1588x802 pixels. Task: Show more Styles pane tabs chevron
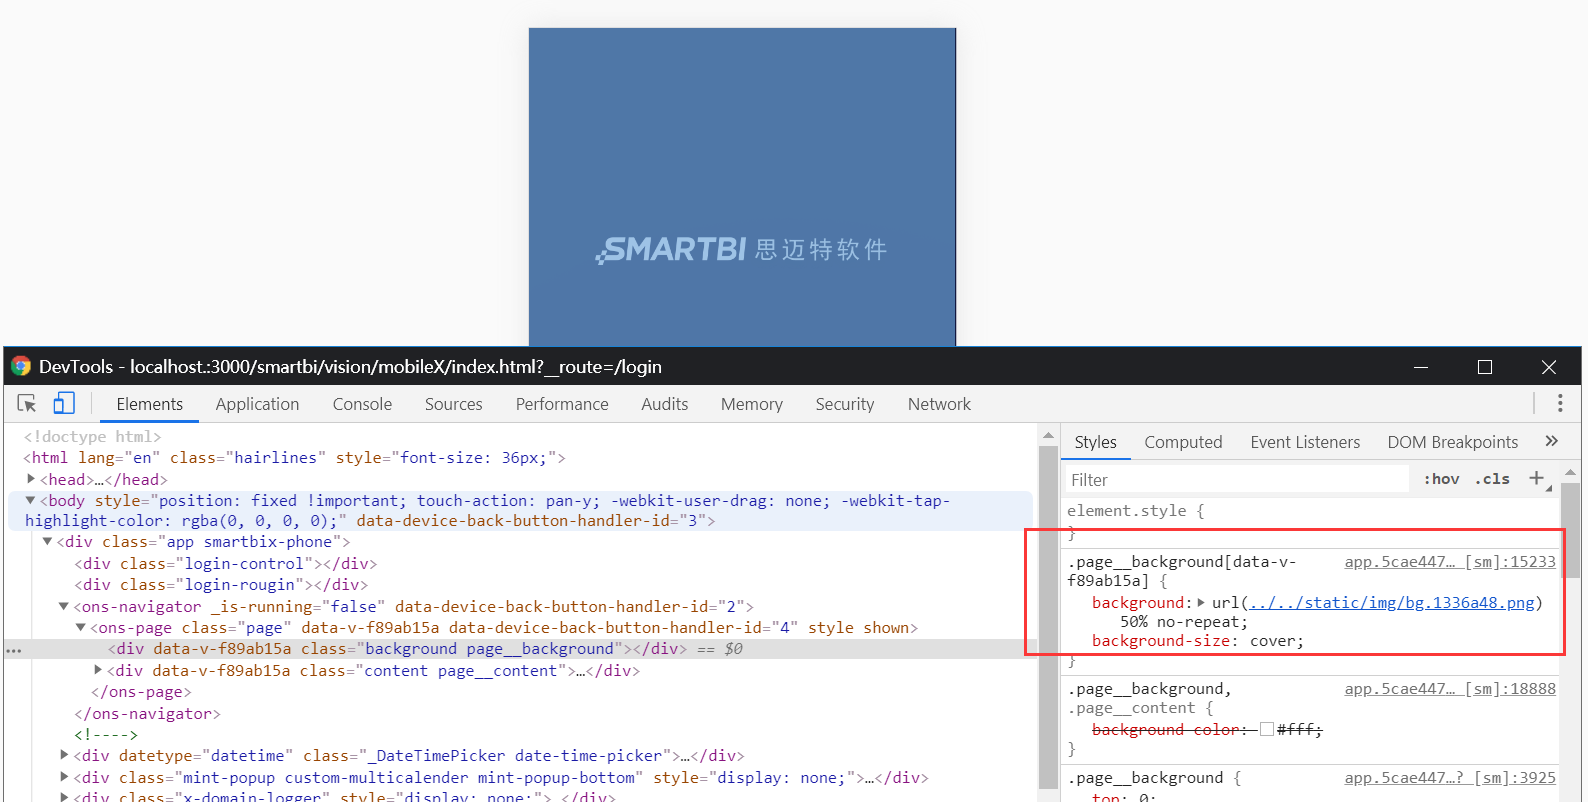click(1551, 441)
